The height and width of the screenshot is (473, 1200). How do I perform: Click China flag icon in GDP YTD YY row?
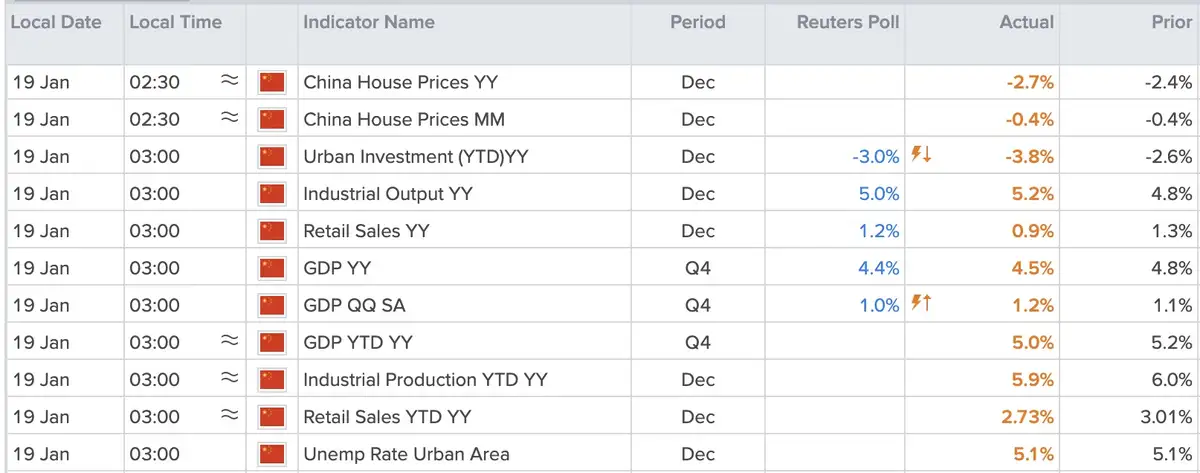[272, 342]
